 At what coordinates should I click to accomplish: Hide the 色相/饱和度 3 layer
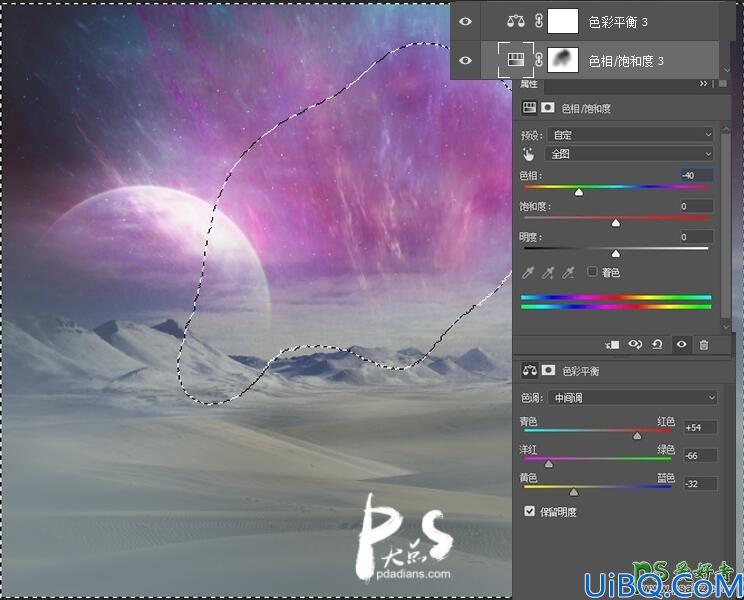click(x=465, y=61)
